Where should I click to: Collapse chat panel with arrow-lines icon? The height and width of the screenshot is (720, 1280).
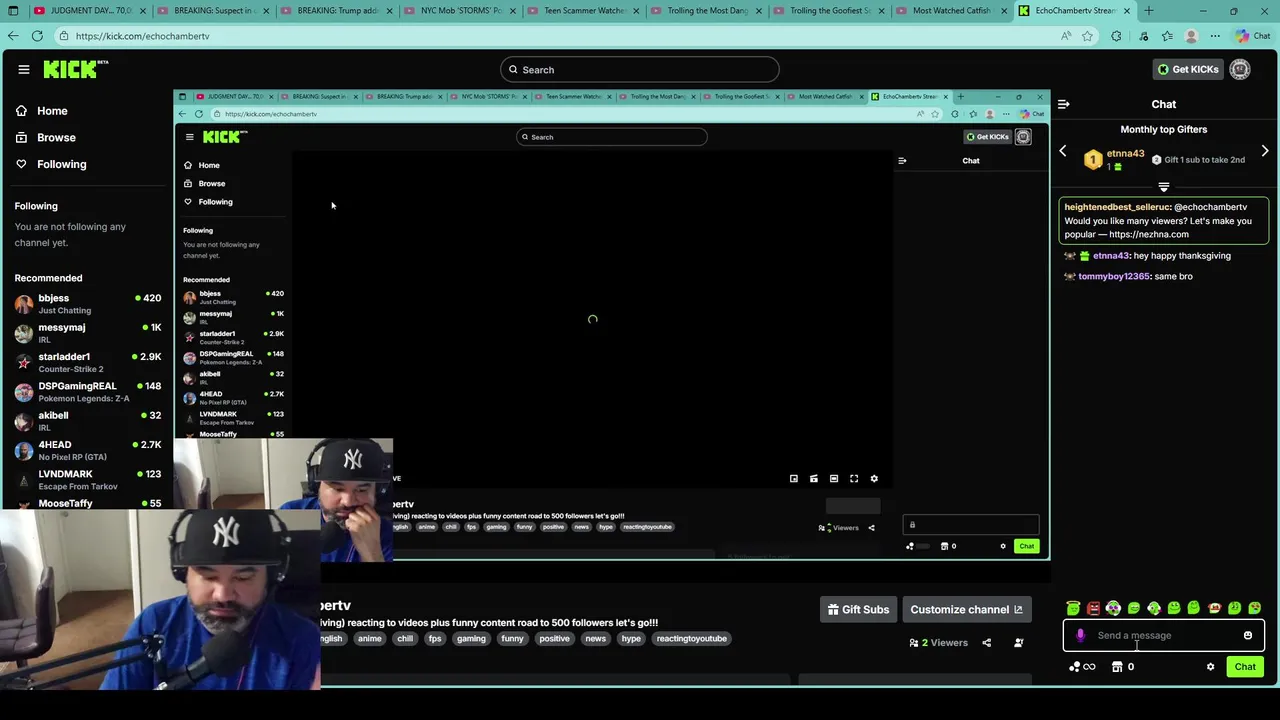[1064, 104]
